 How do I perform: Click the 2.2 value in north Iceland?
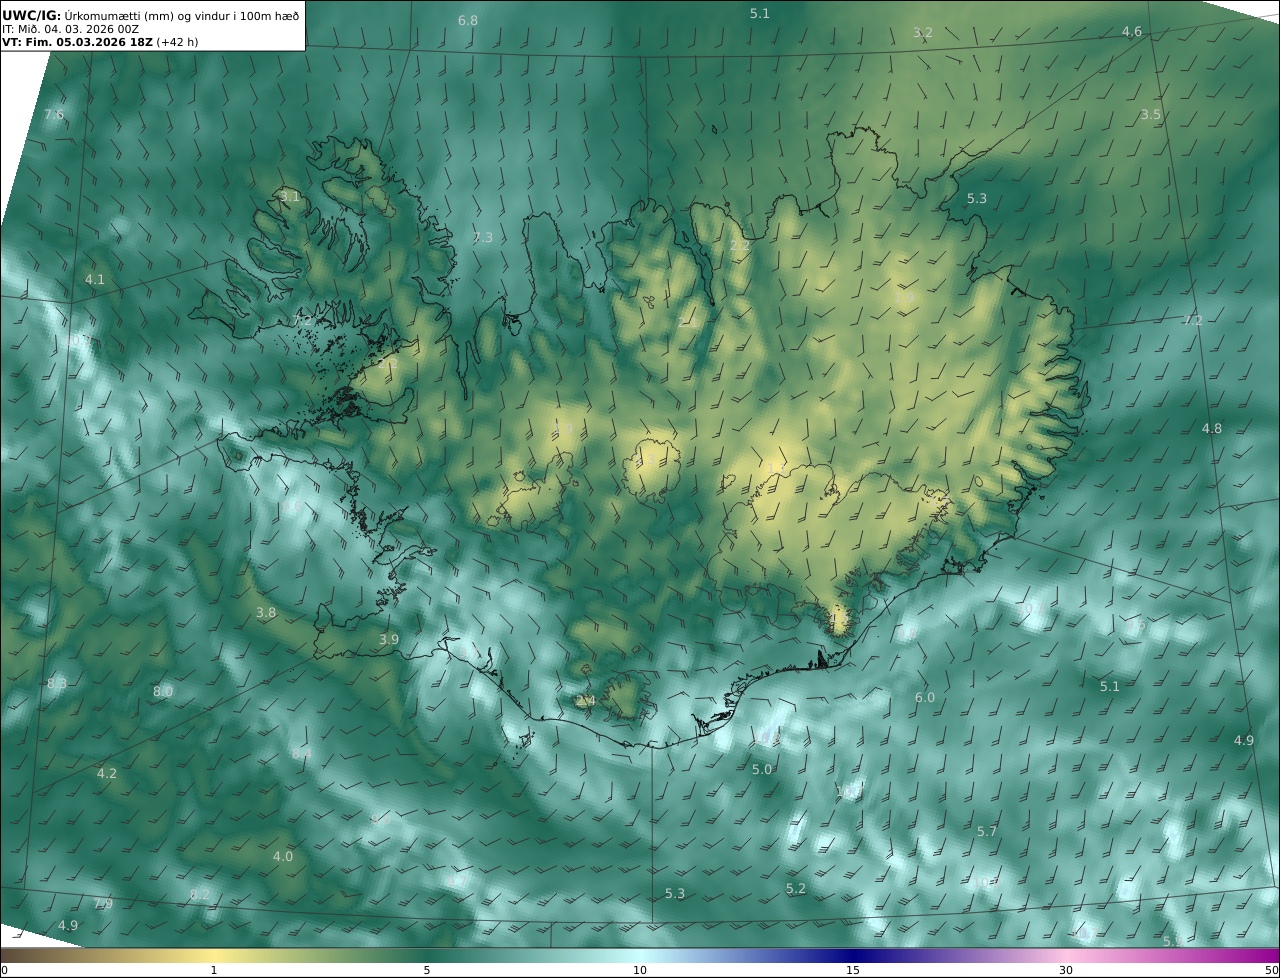740,246
